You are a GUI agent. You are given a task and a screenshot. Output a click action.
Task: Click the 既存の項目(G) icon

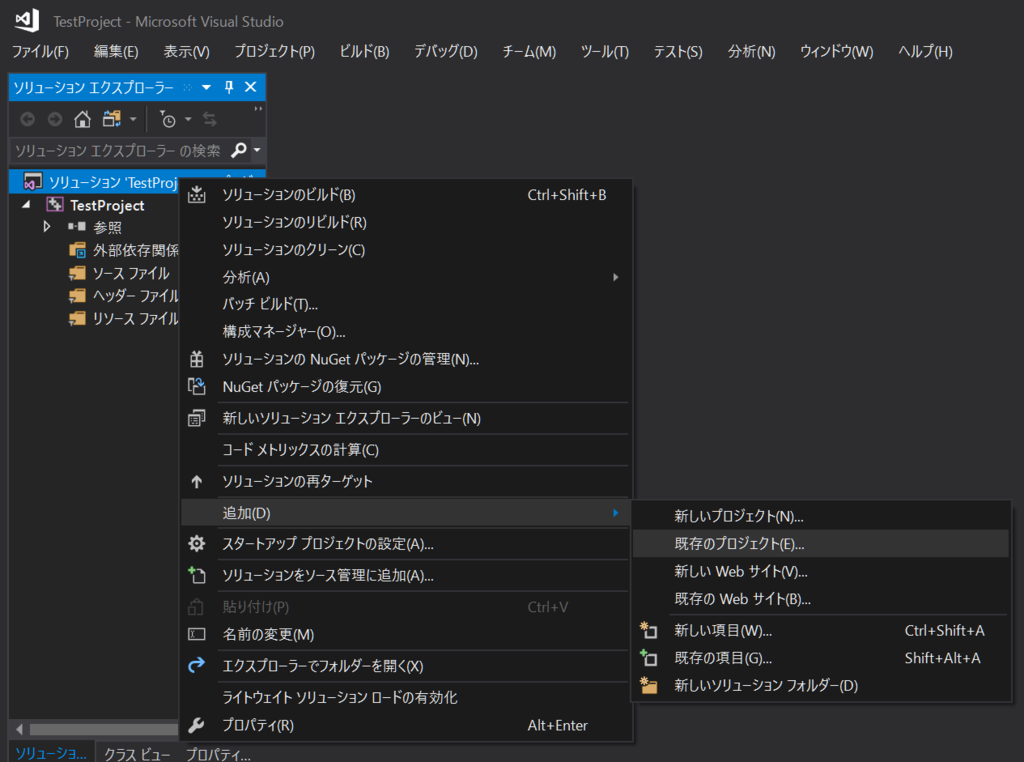point(648,658)
